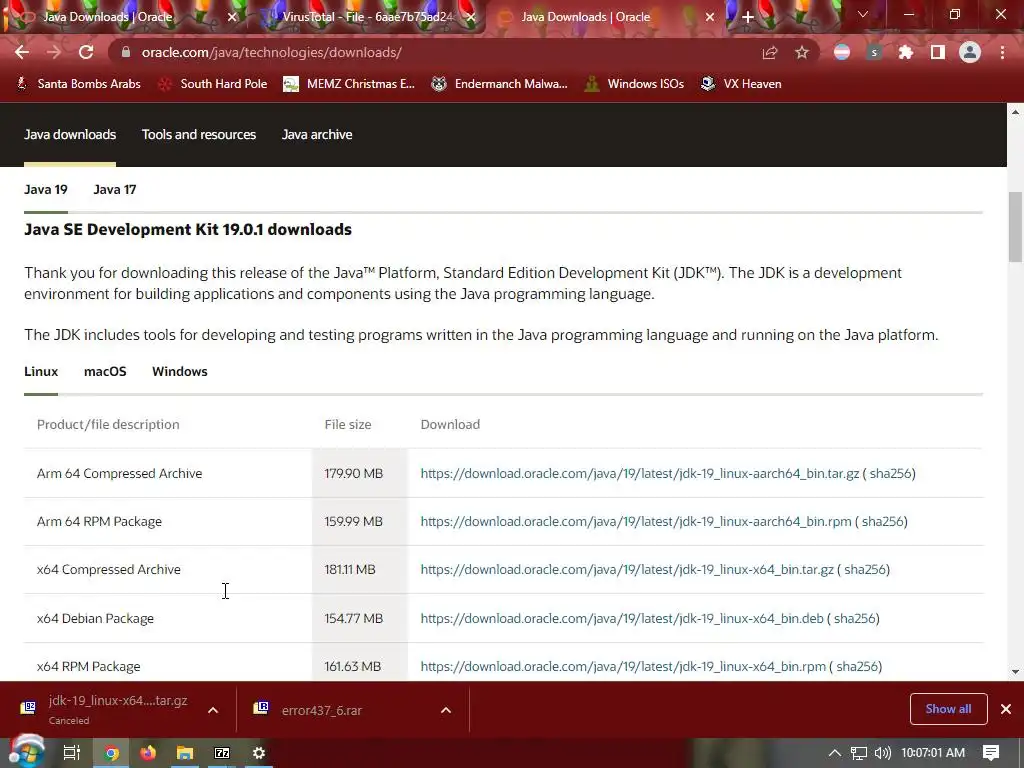The image size is (1024, 768).
Task: Click the scrollbar down arrow
Action: pyautogui.click(x=1015, y=671)
